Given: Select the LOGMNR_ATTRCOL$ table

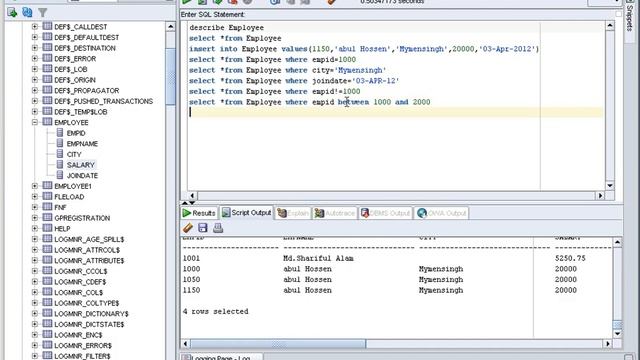Looking at the screenshot, I should (87, 250).
